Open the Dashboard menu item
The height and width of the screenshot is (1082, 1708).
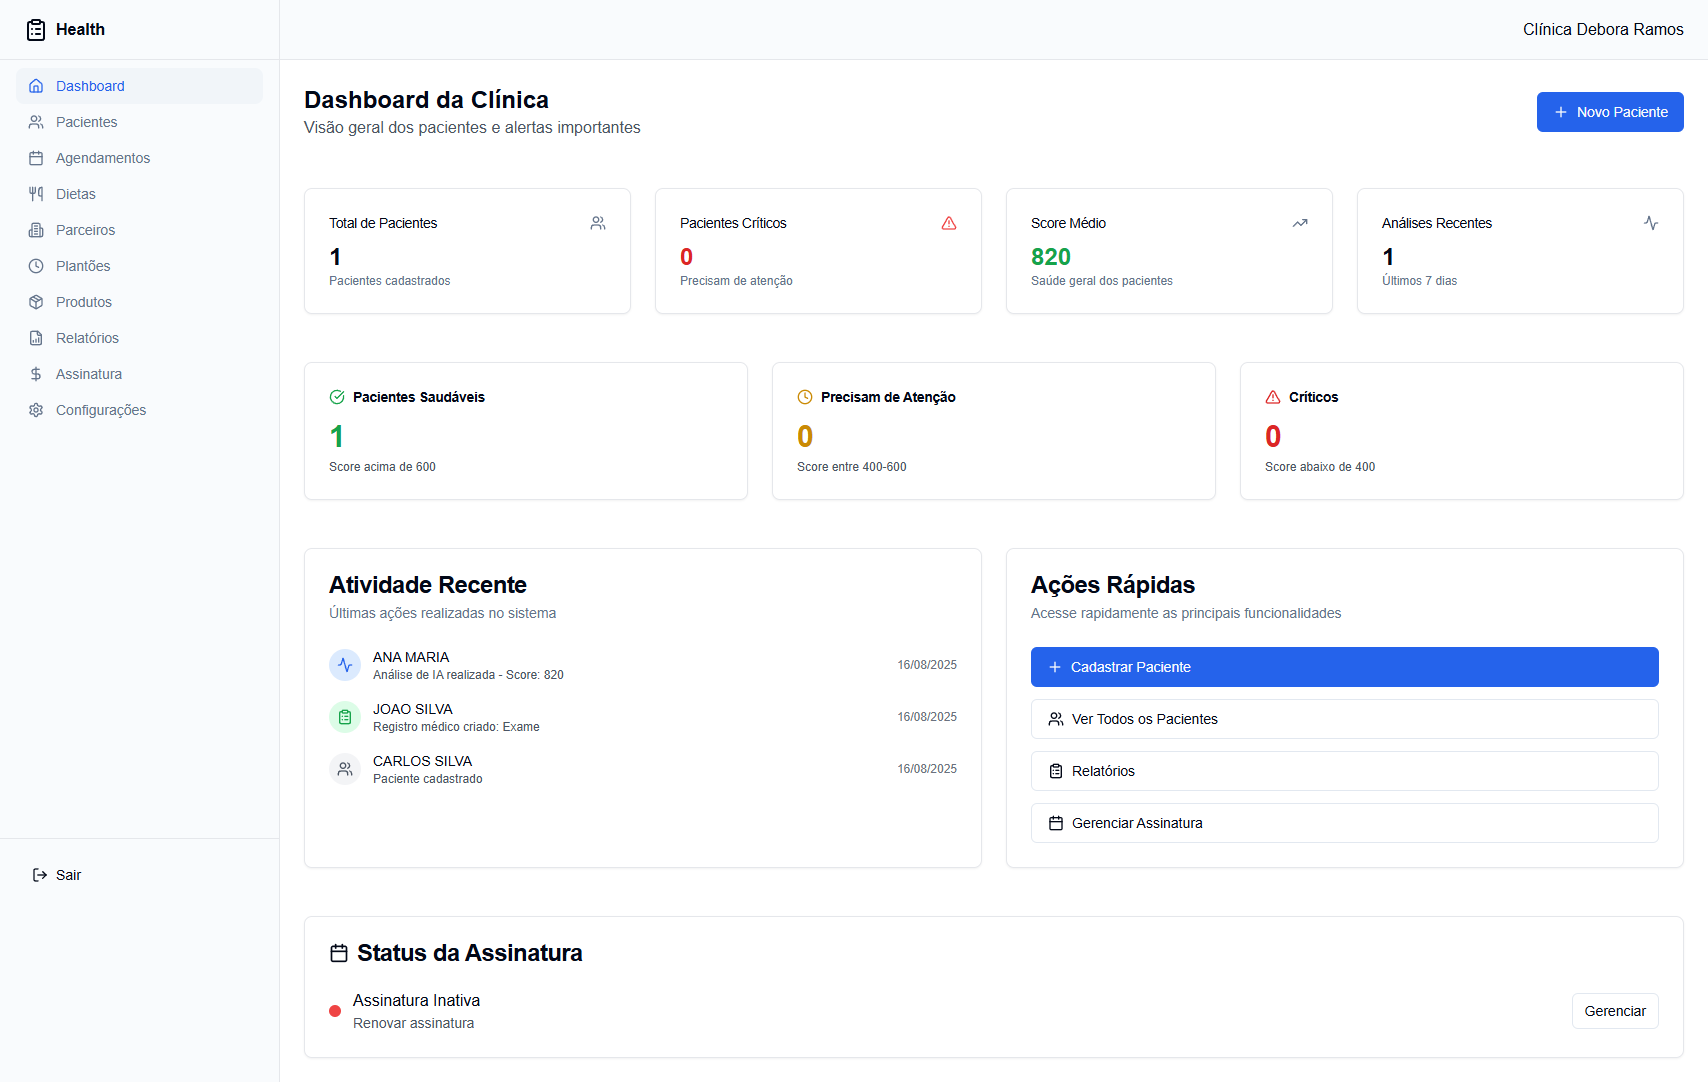[139, 86]
